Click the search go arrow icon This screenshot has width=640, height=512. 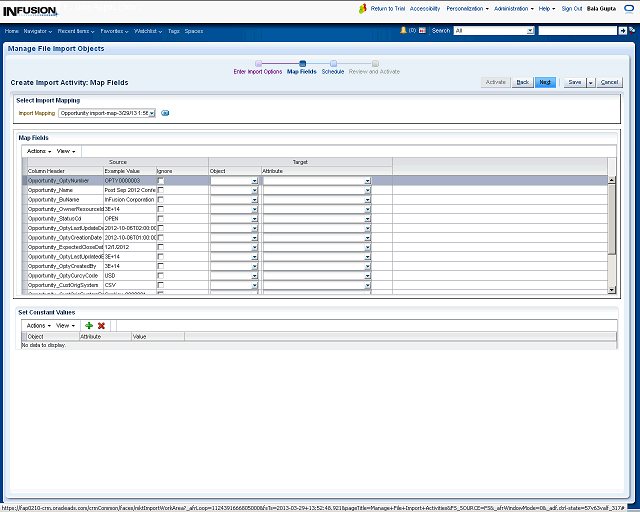(x=623, y=31)
